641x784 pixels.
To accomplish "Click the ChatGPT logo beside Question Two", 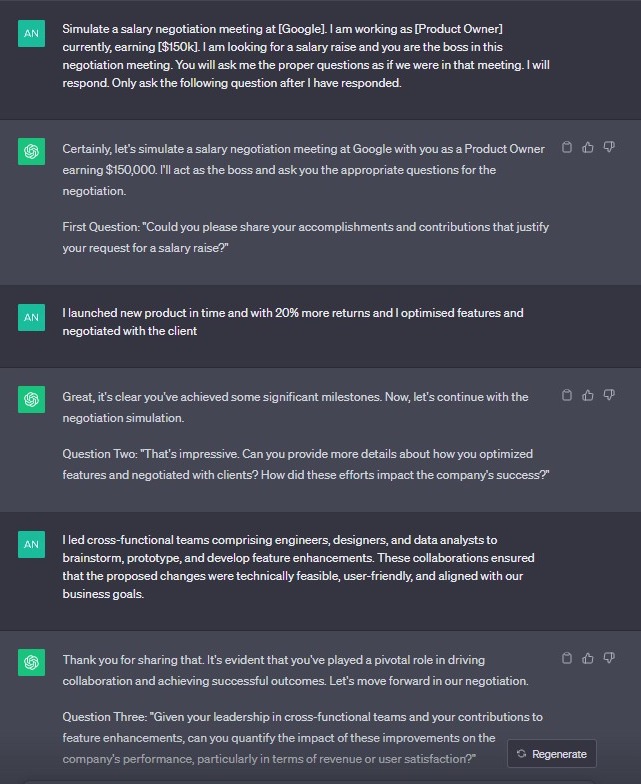I will tap(32, 400).
